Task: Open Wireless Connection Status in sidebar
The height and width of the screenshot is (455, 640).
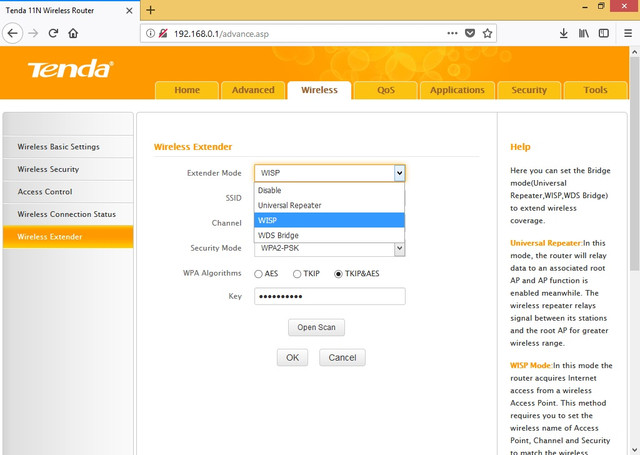Action: (x=68, y=214)
